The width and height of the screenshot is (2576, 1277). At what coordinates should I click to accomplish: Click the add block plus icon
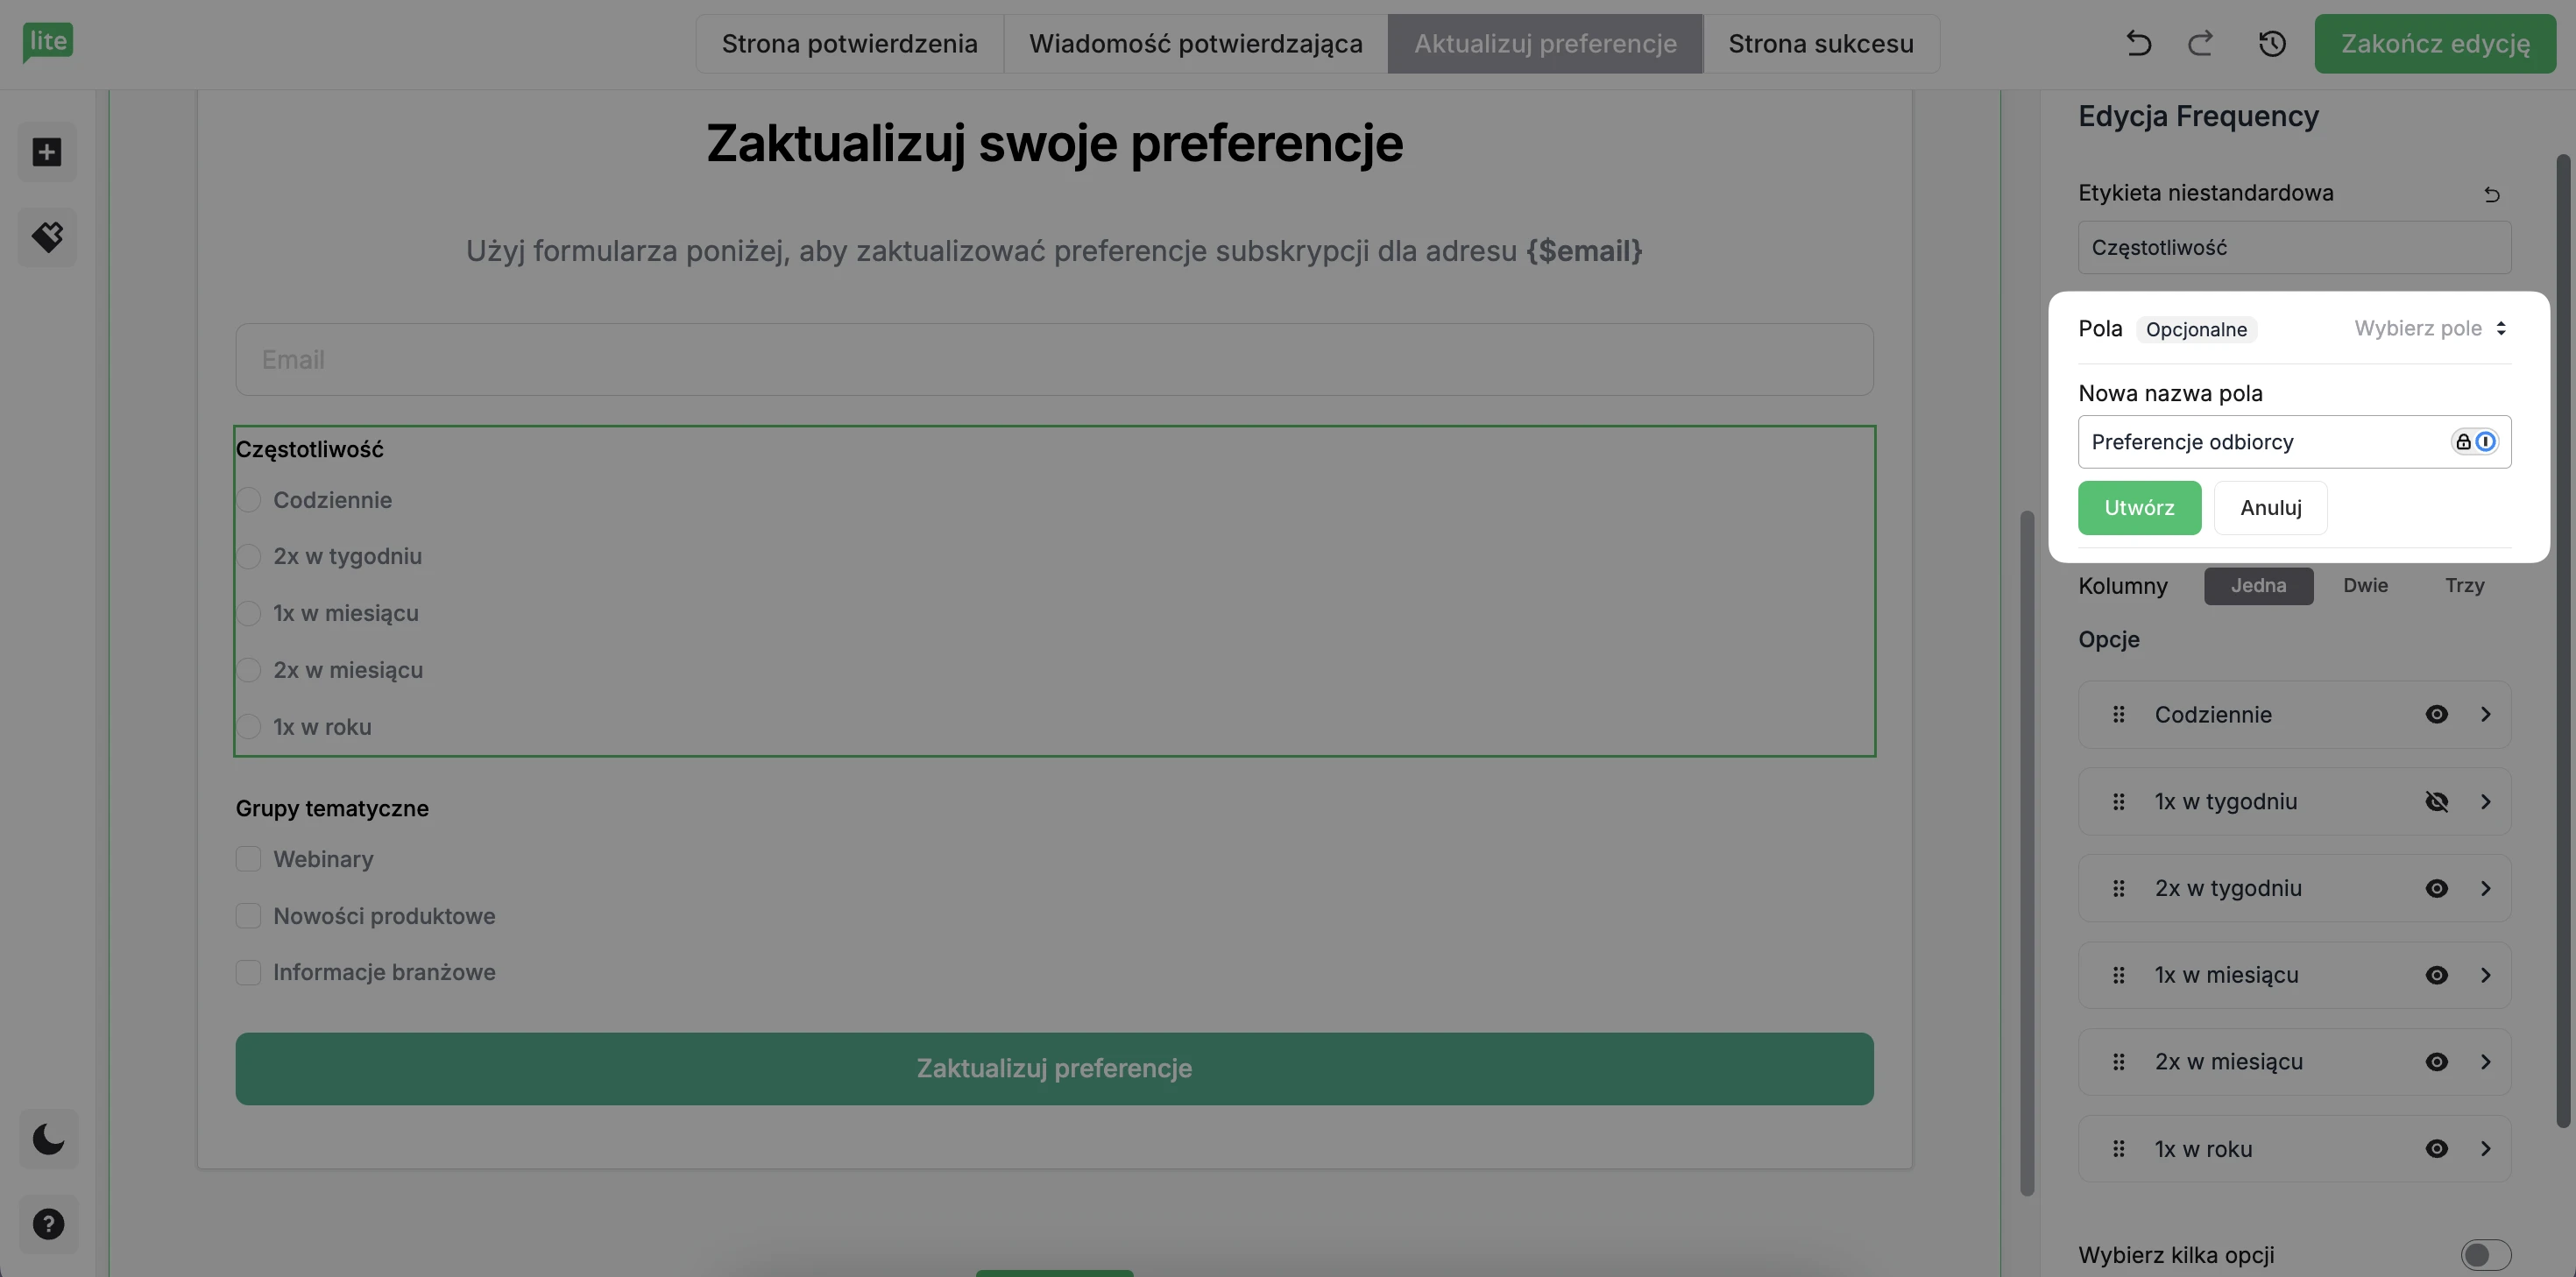pyautogui.click(x=47, y=152)
